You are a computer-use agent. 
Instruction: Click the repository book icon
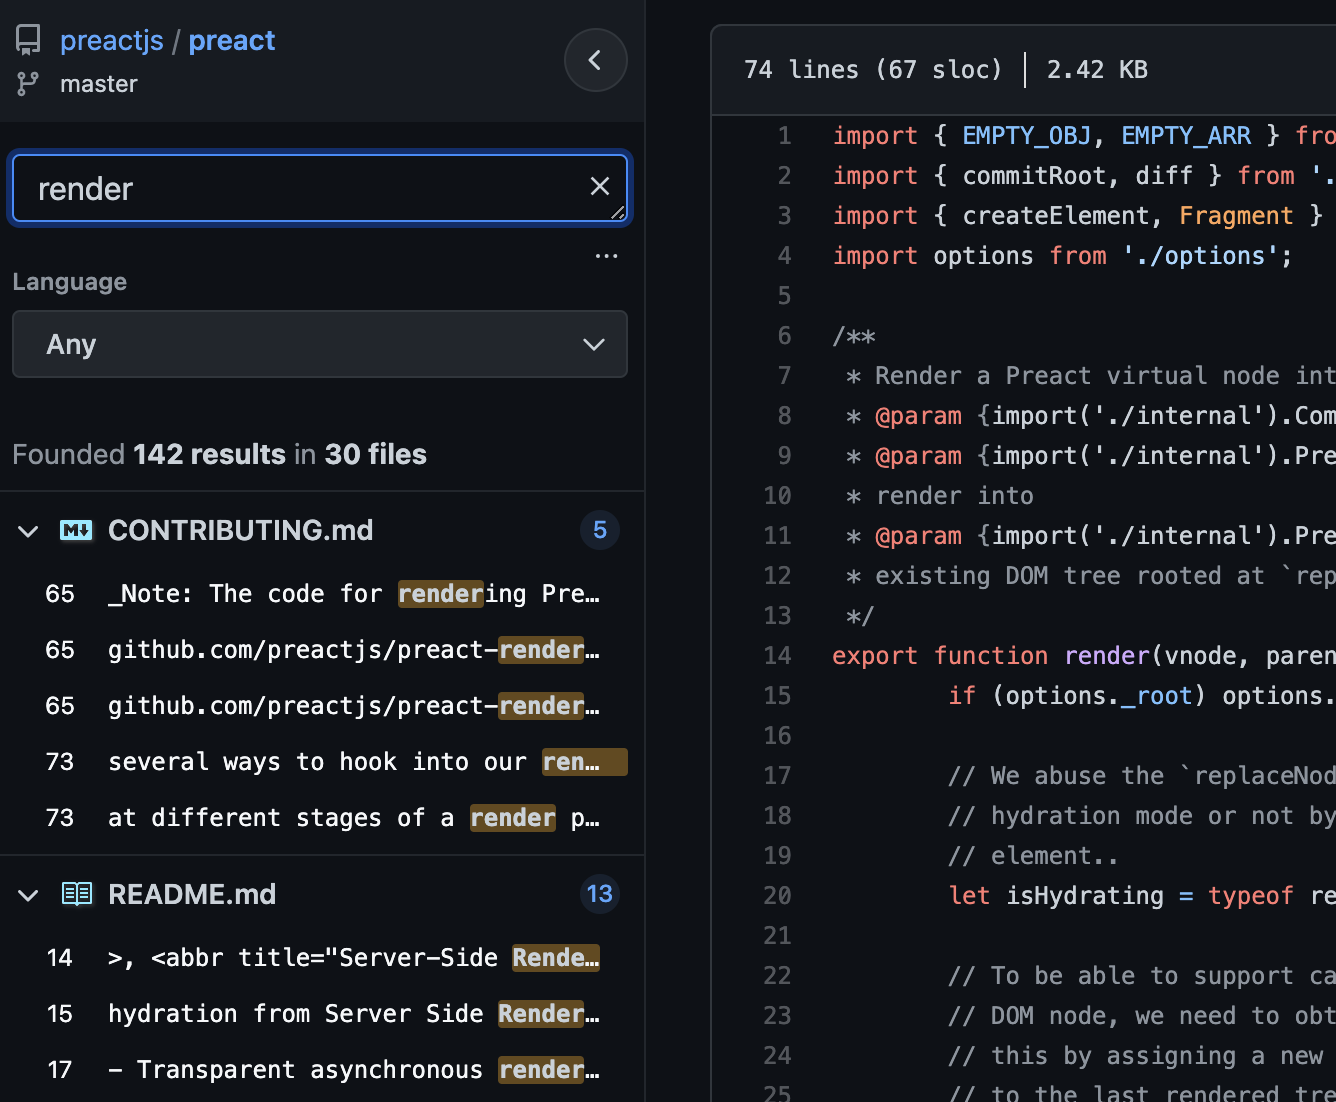(27, 39)
